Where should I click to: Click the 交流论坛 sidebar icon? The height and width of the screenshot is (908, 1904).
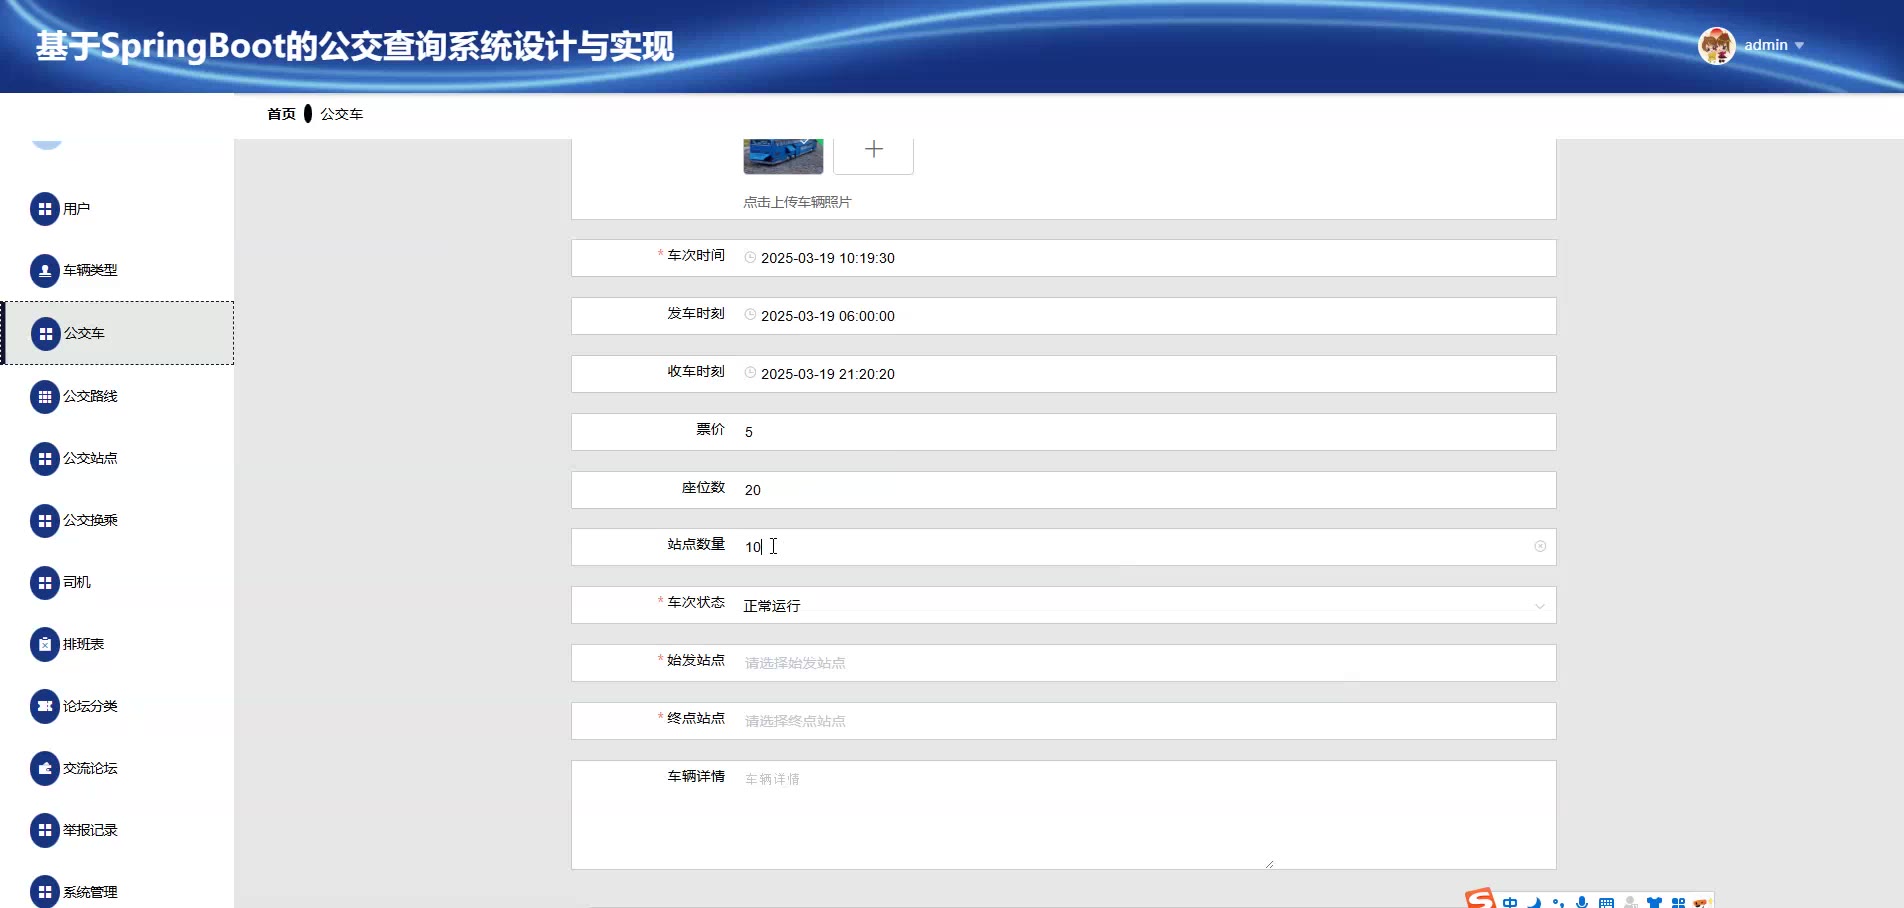(x=45, y=769)
